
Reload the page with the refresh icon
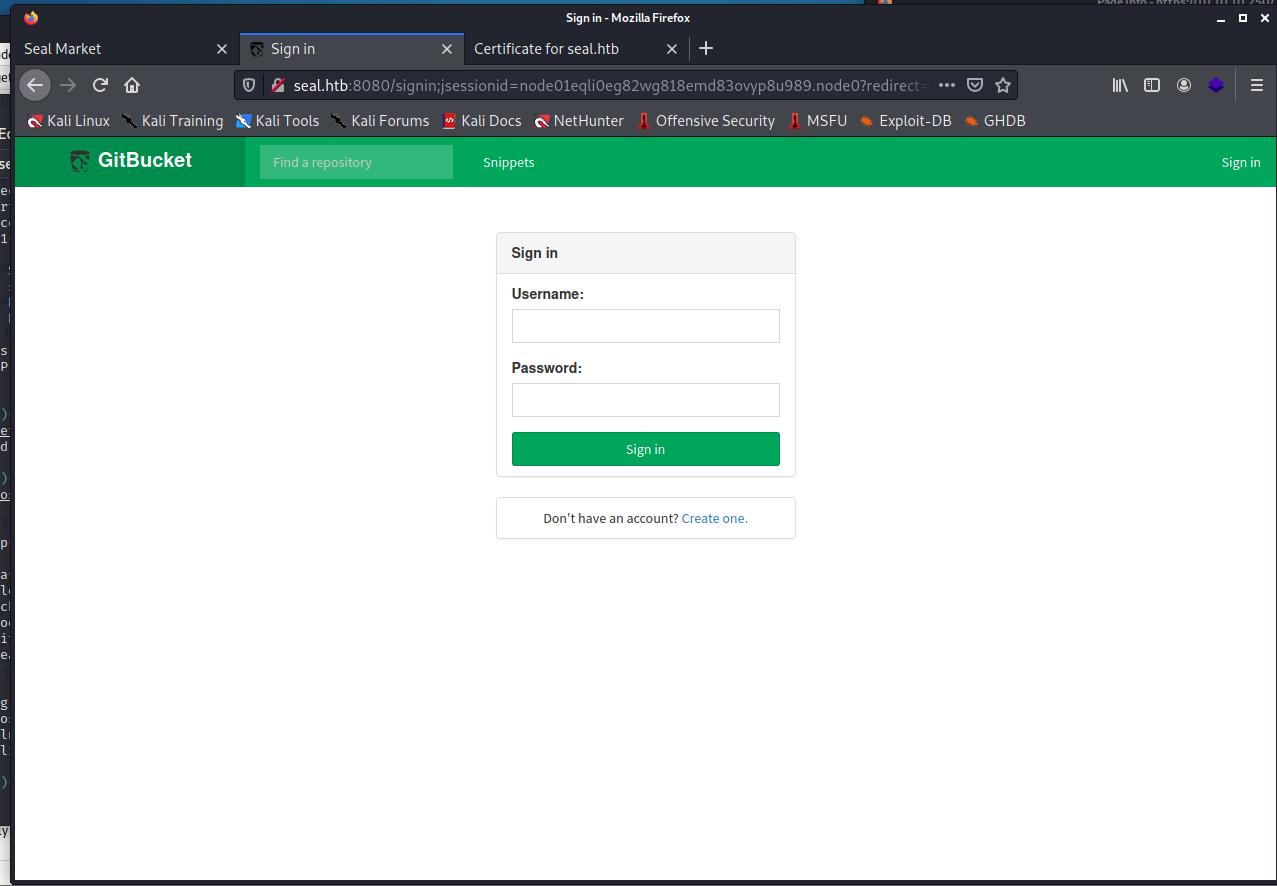pos(100,85)
